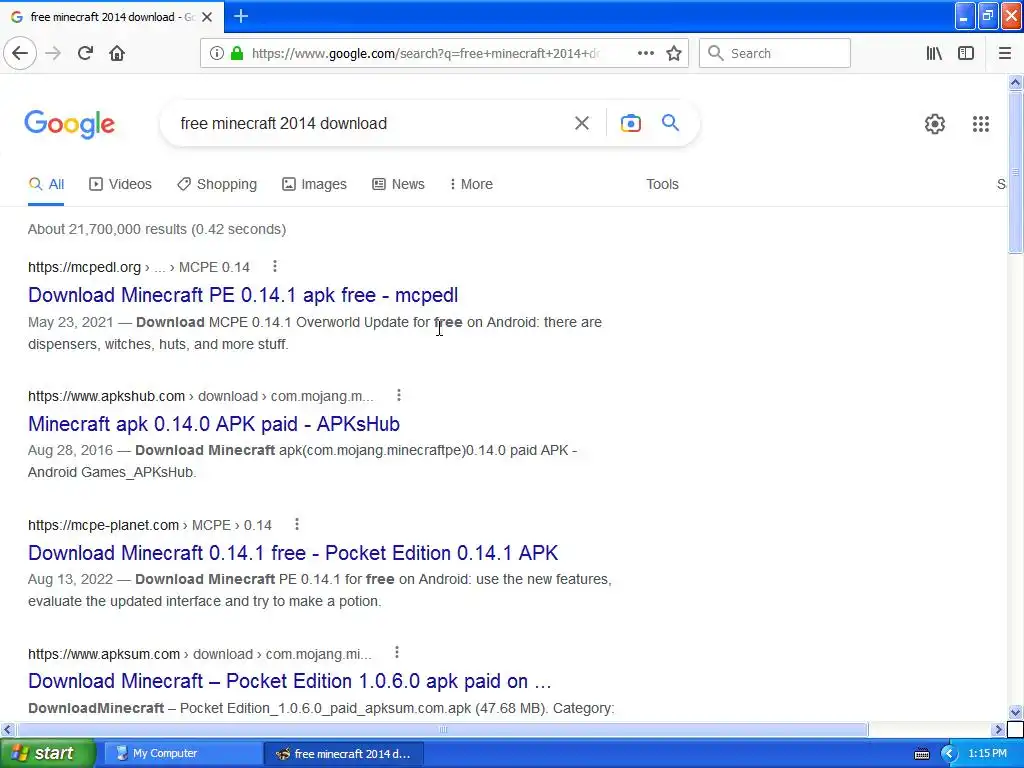The image size is (1024, 768).
Task: Click the https://www.apksum.com breadcrumb URL
Action: [104, 654]
